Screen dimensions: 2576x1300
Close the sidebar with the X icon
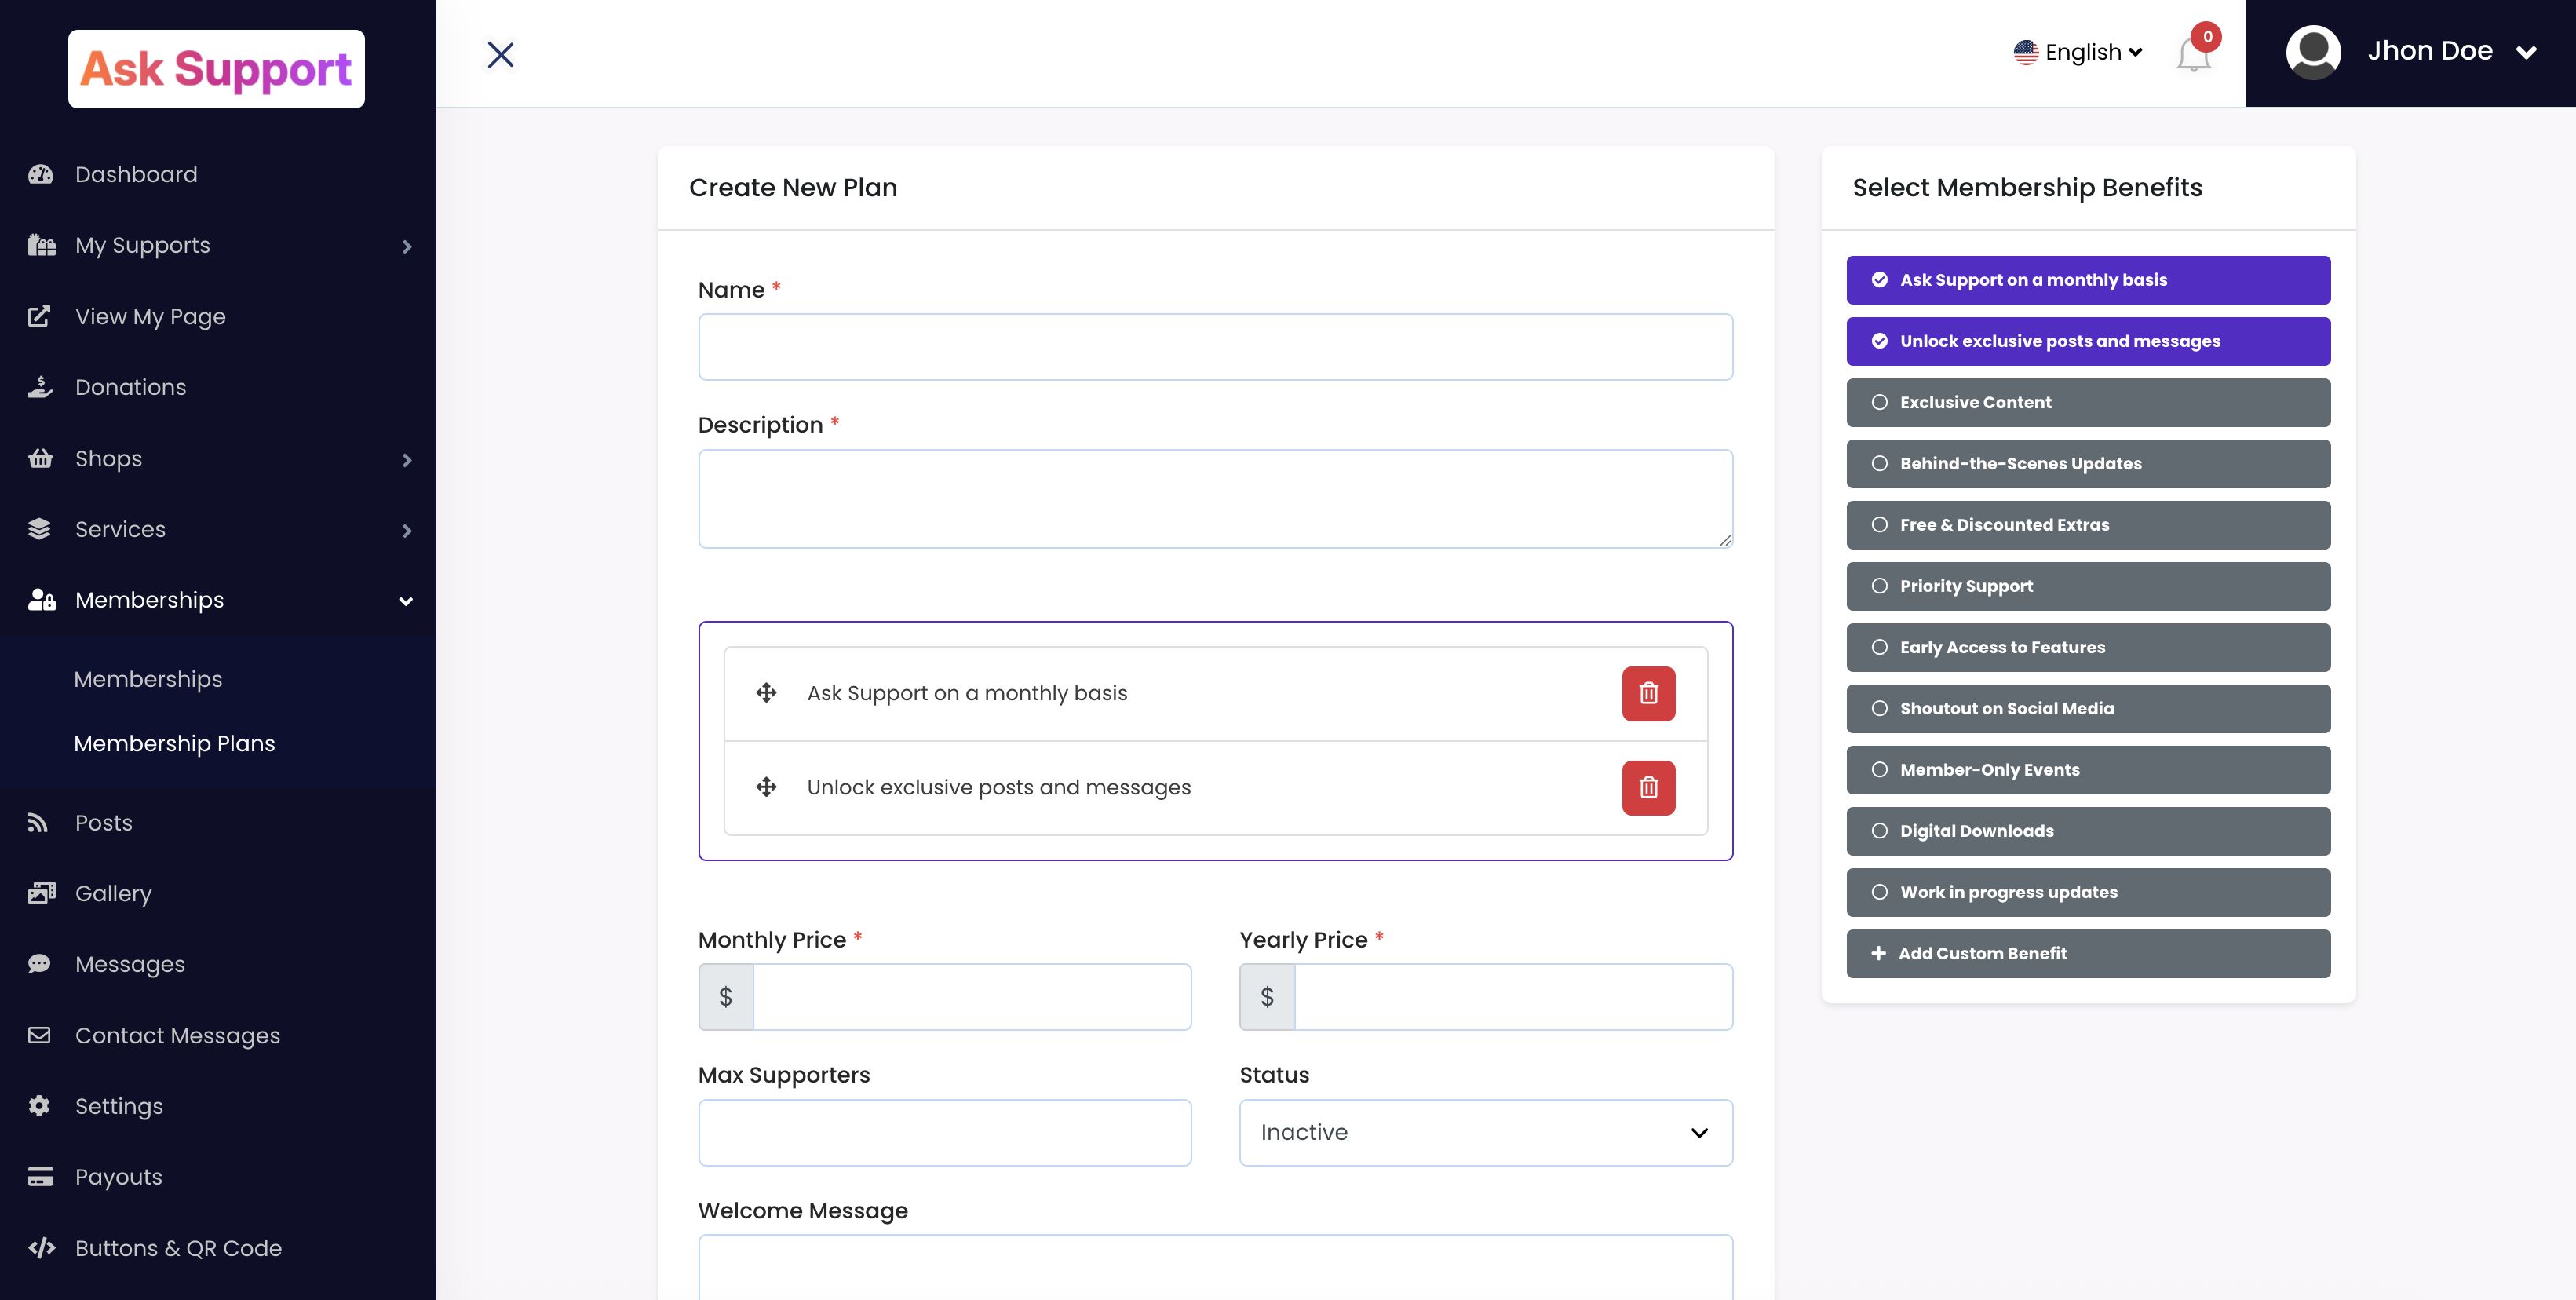(x=500, y=54)
